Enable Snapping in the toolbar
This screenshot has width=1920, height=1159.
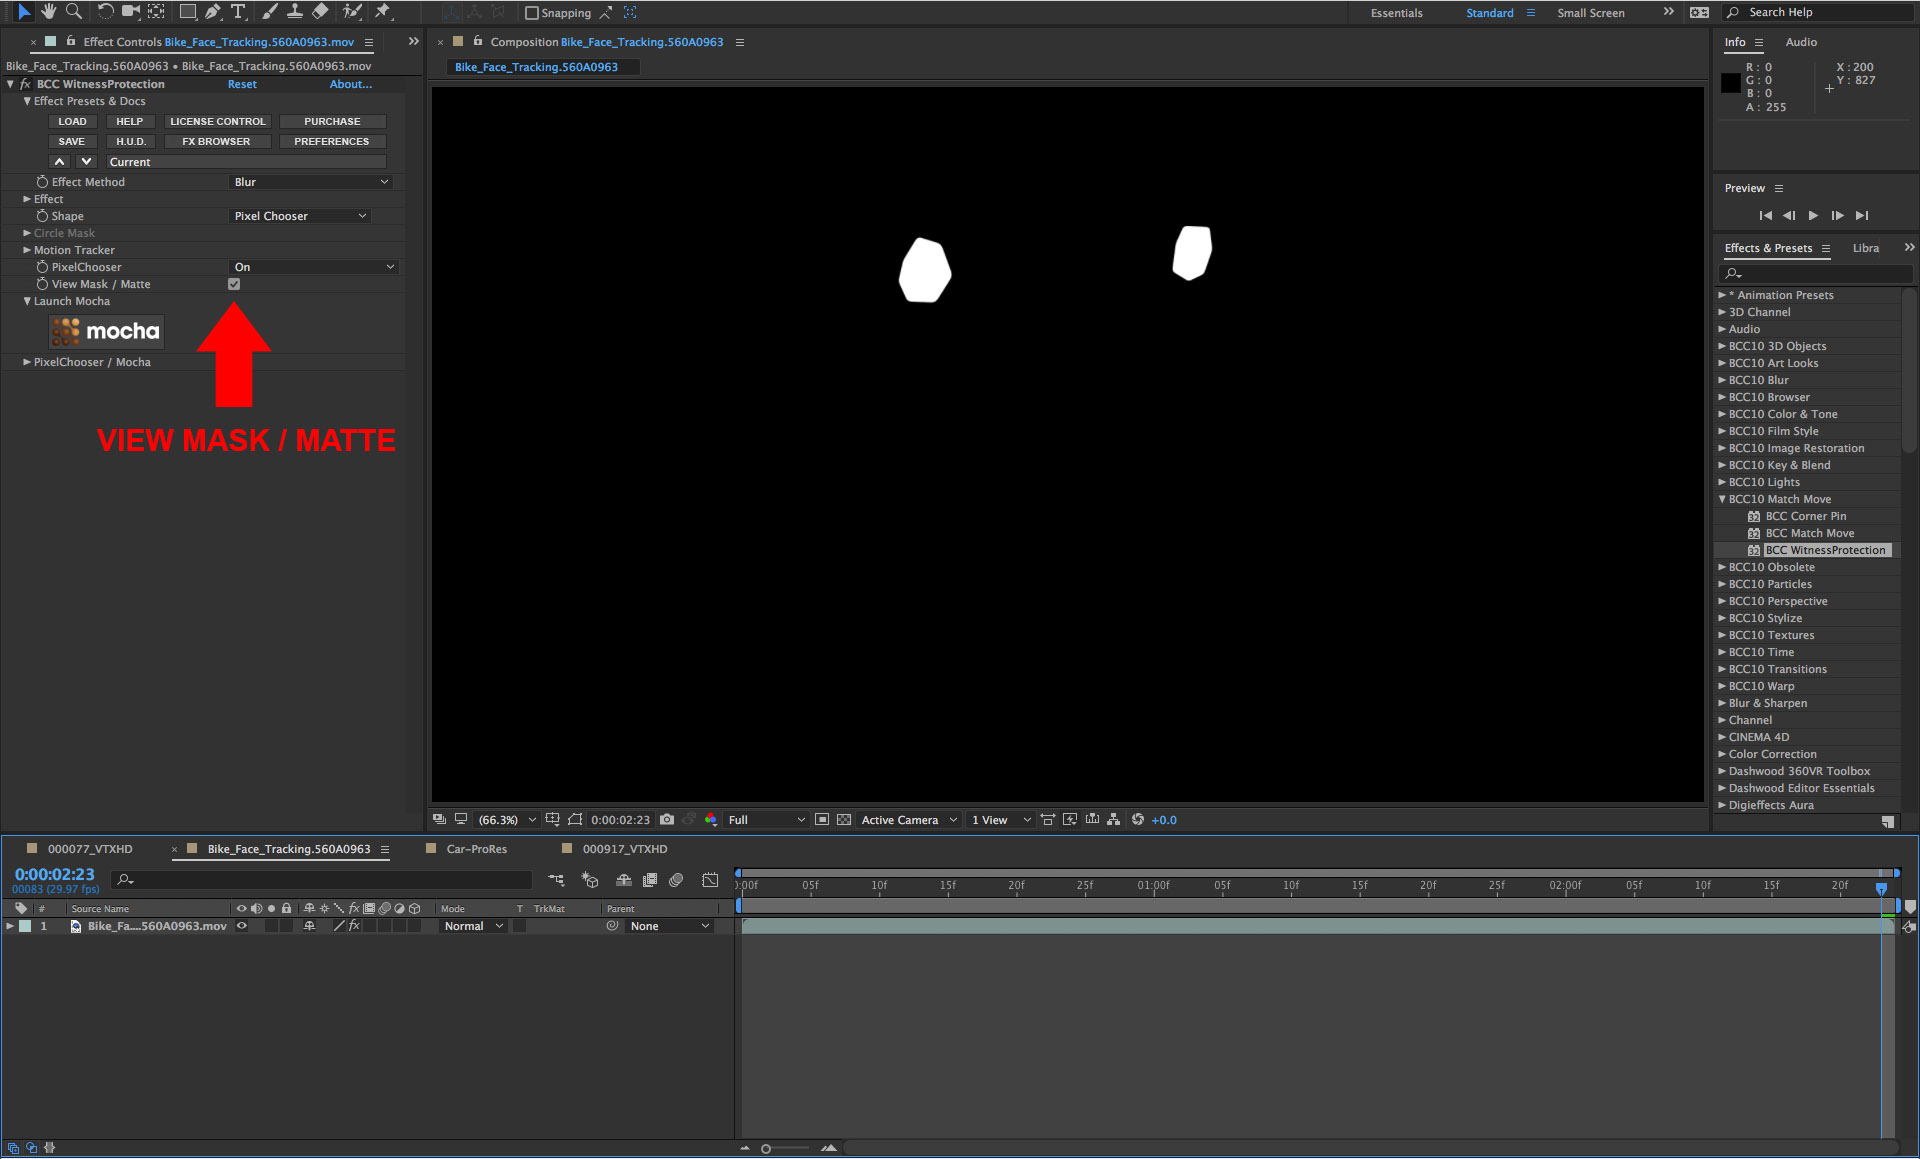pos(532,12)
